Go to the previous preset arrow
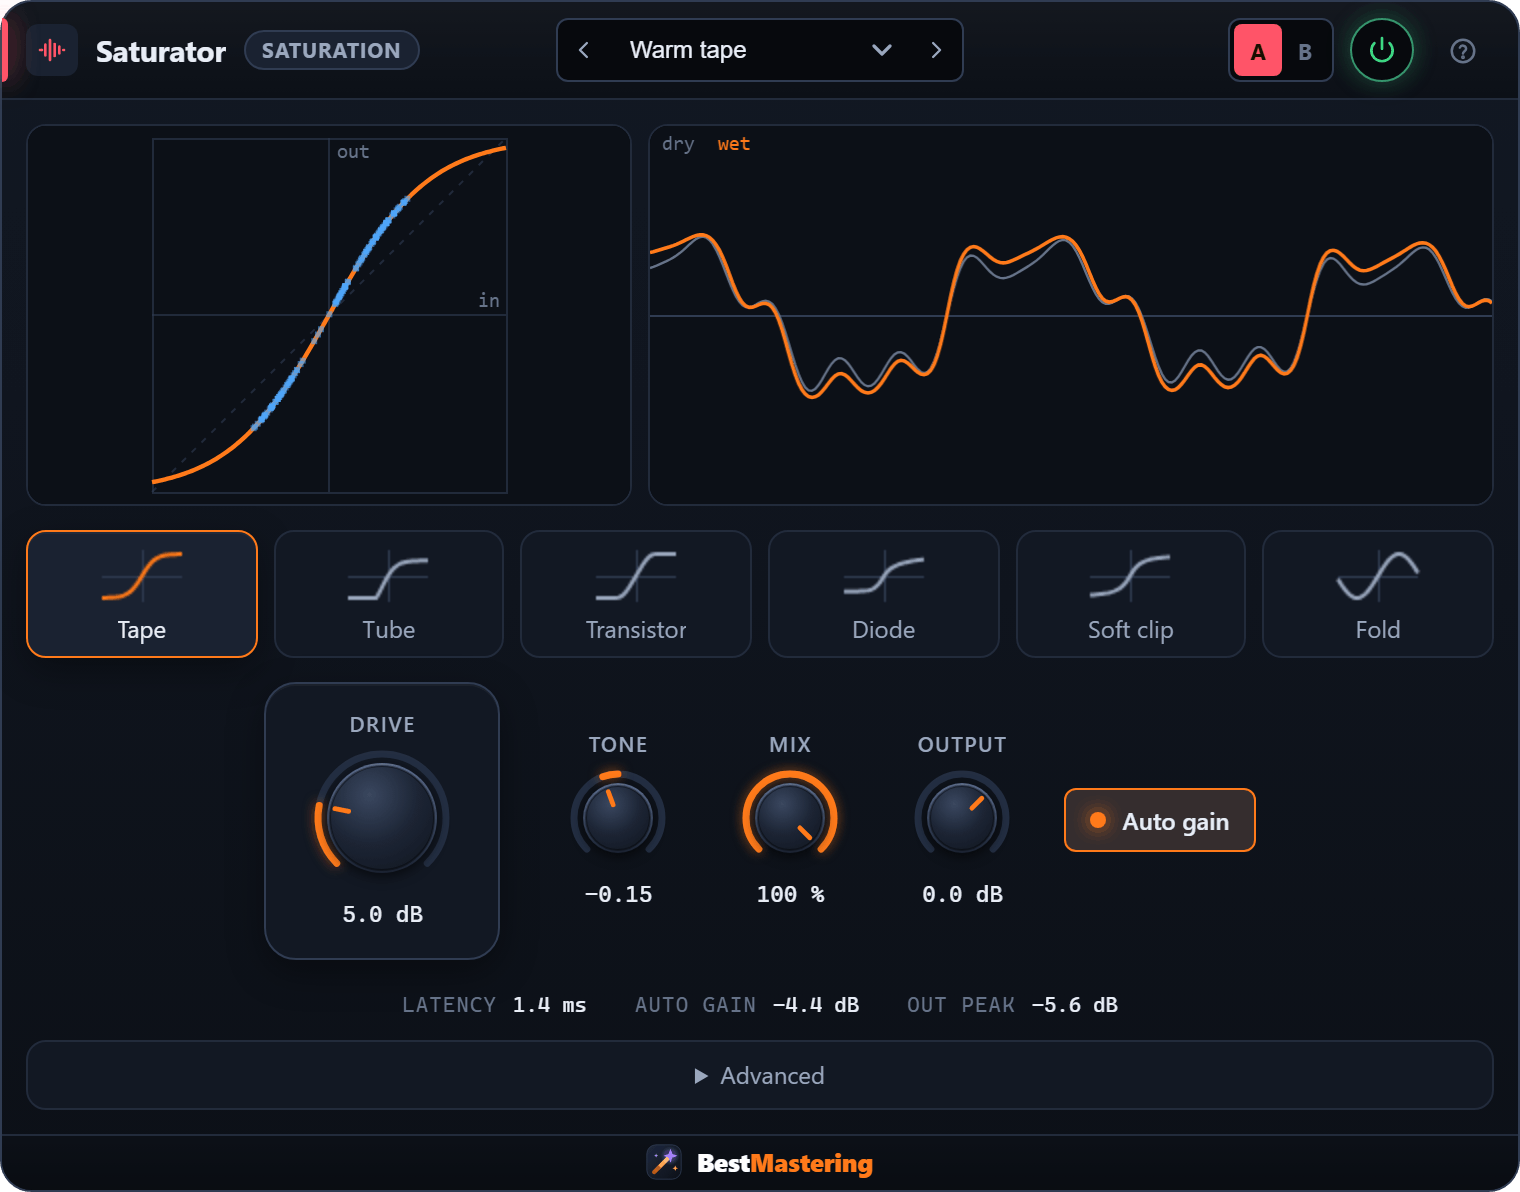The height and width of the screenshot is (1192, 1520). pos(584,50)
